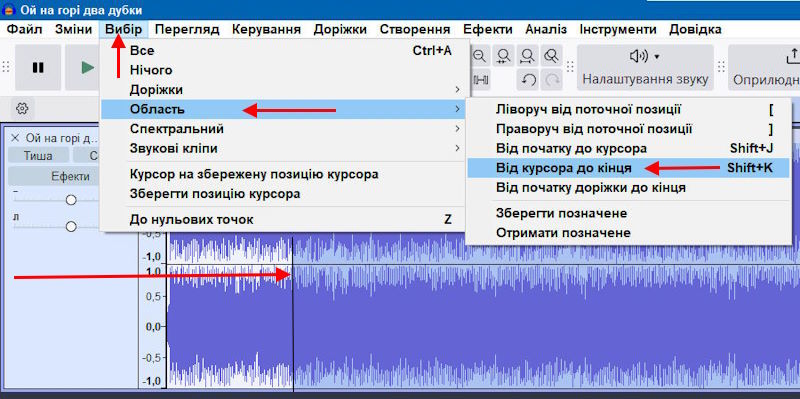Screen dimensions: 800x399
Task: Click grip handle before Оприлюднити button
Action: click(721, 67)
